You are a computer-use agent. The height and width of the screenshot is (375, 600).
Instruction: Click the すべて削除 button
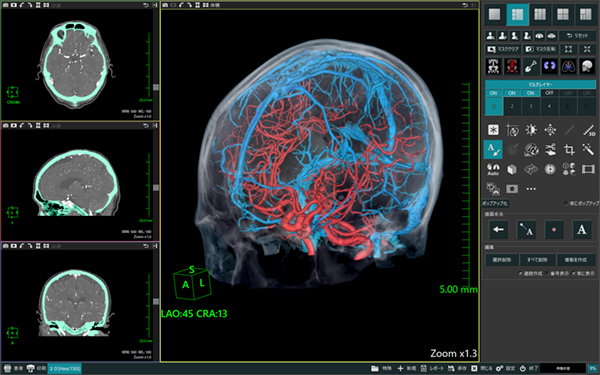[537, 260]
